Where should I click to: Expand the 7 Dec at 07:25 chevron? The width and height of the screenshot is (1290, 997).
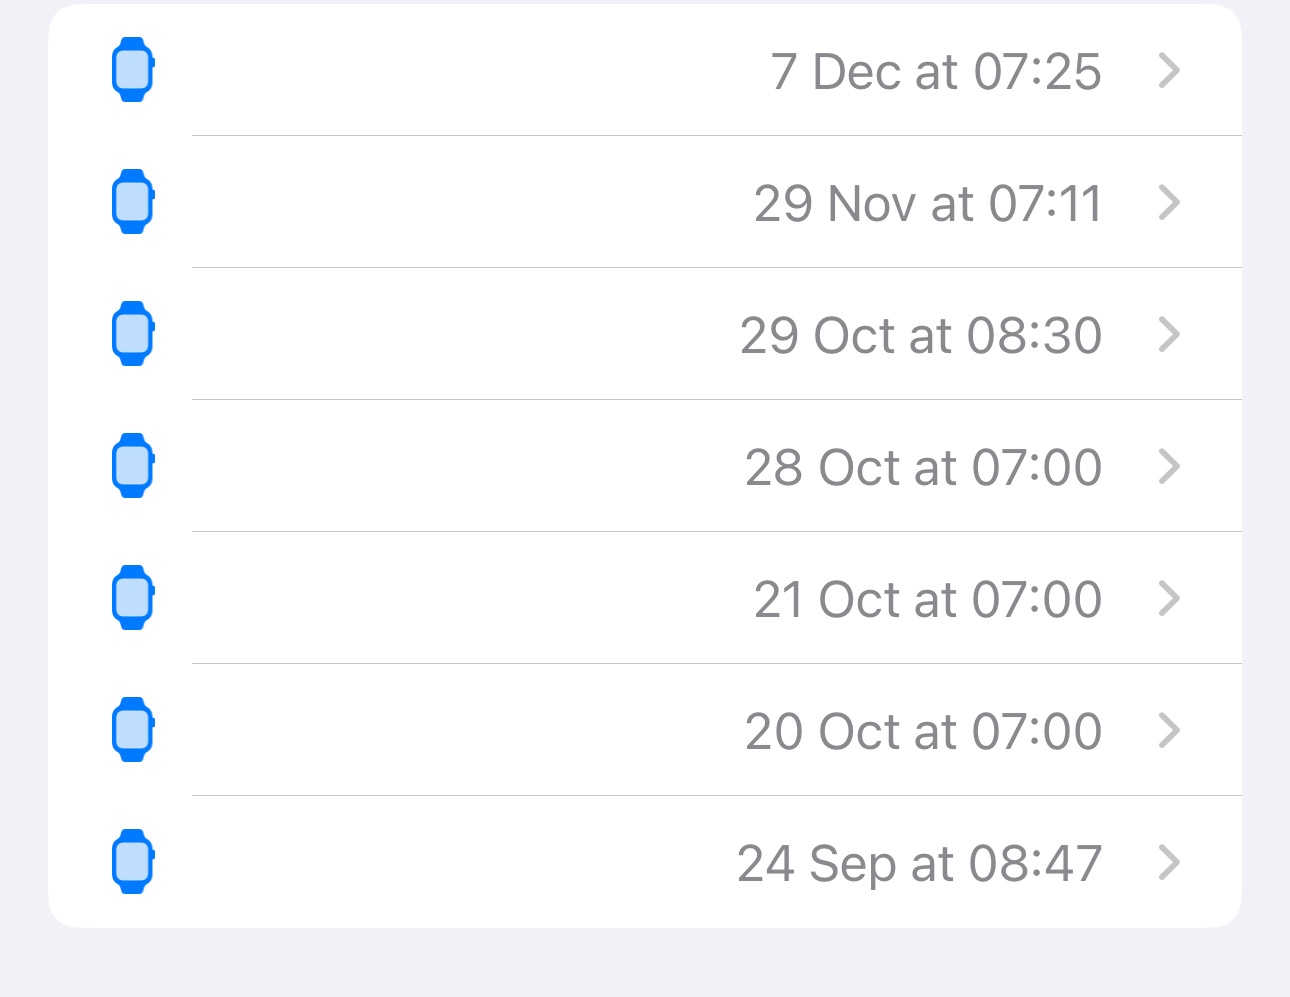coord(1169,70)
